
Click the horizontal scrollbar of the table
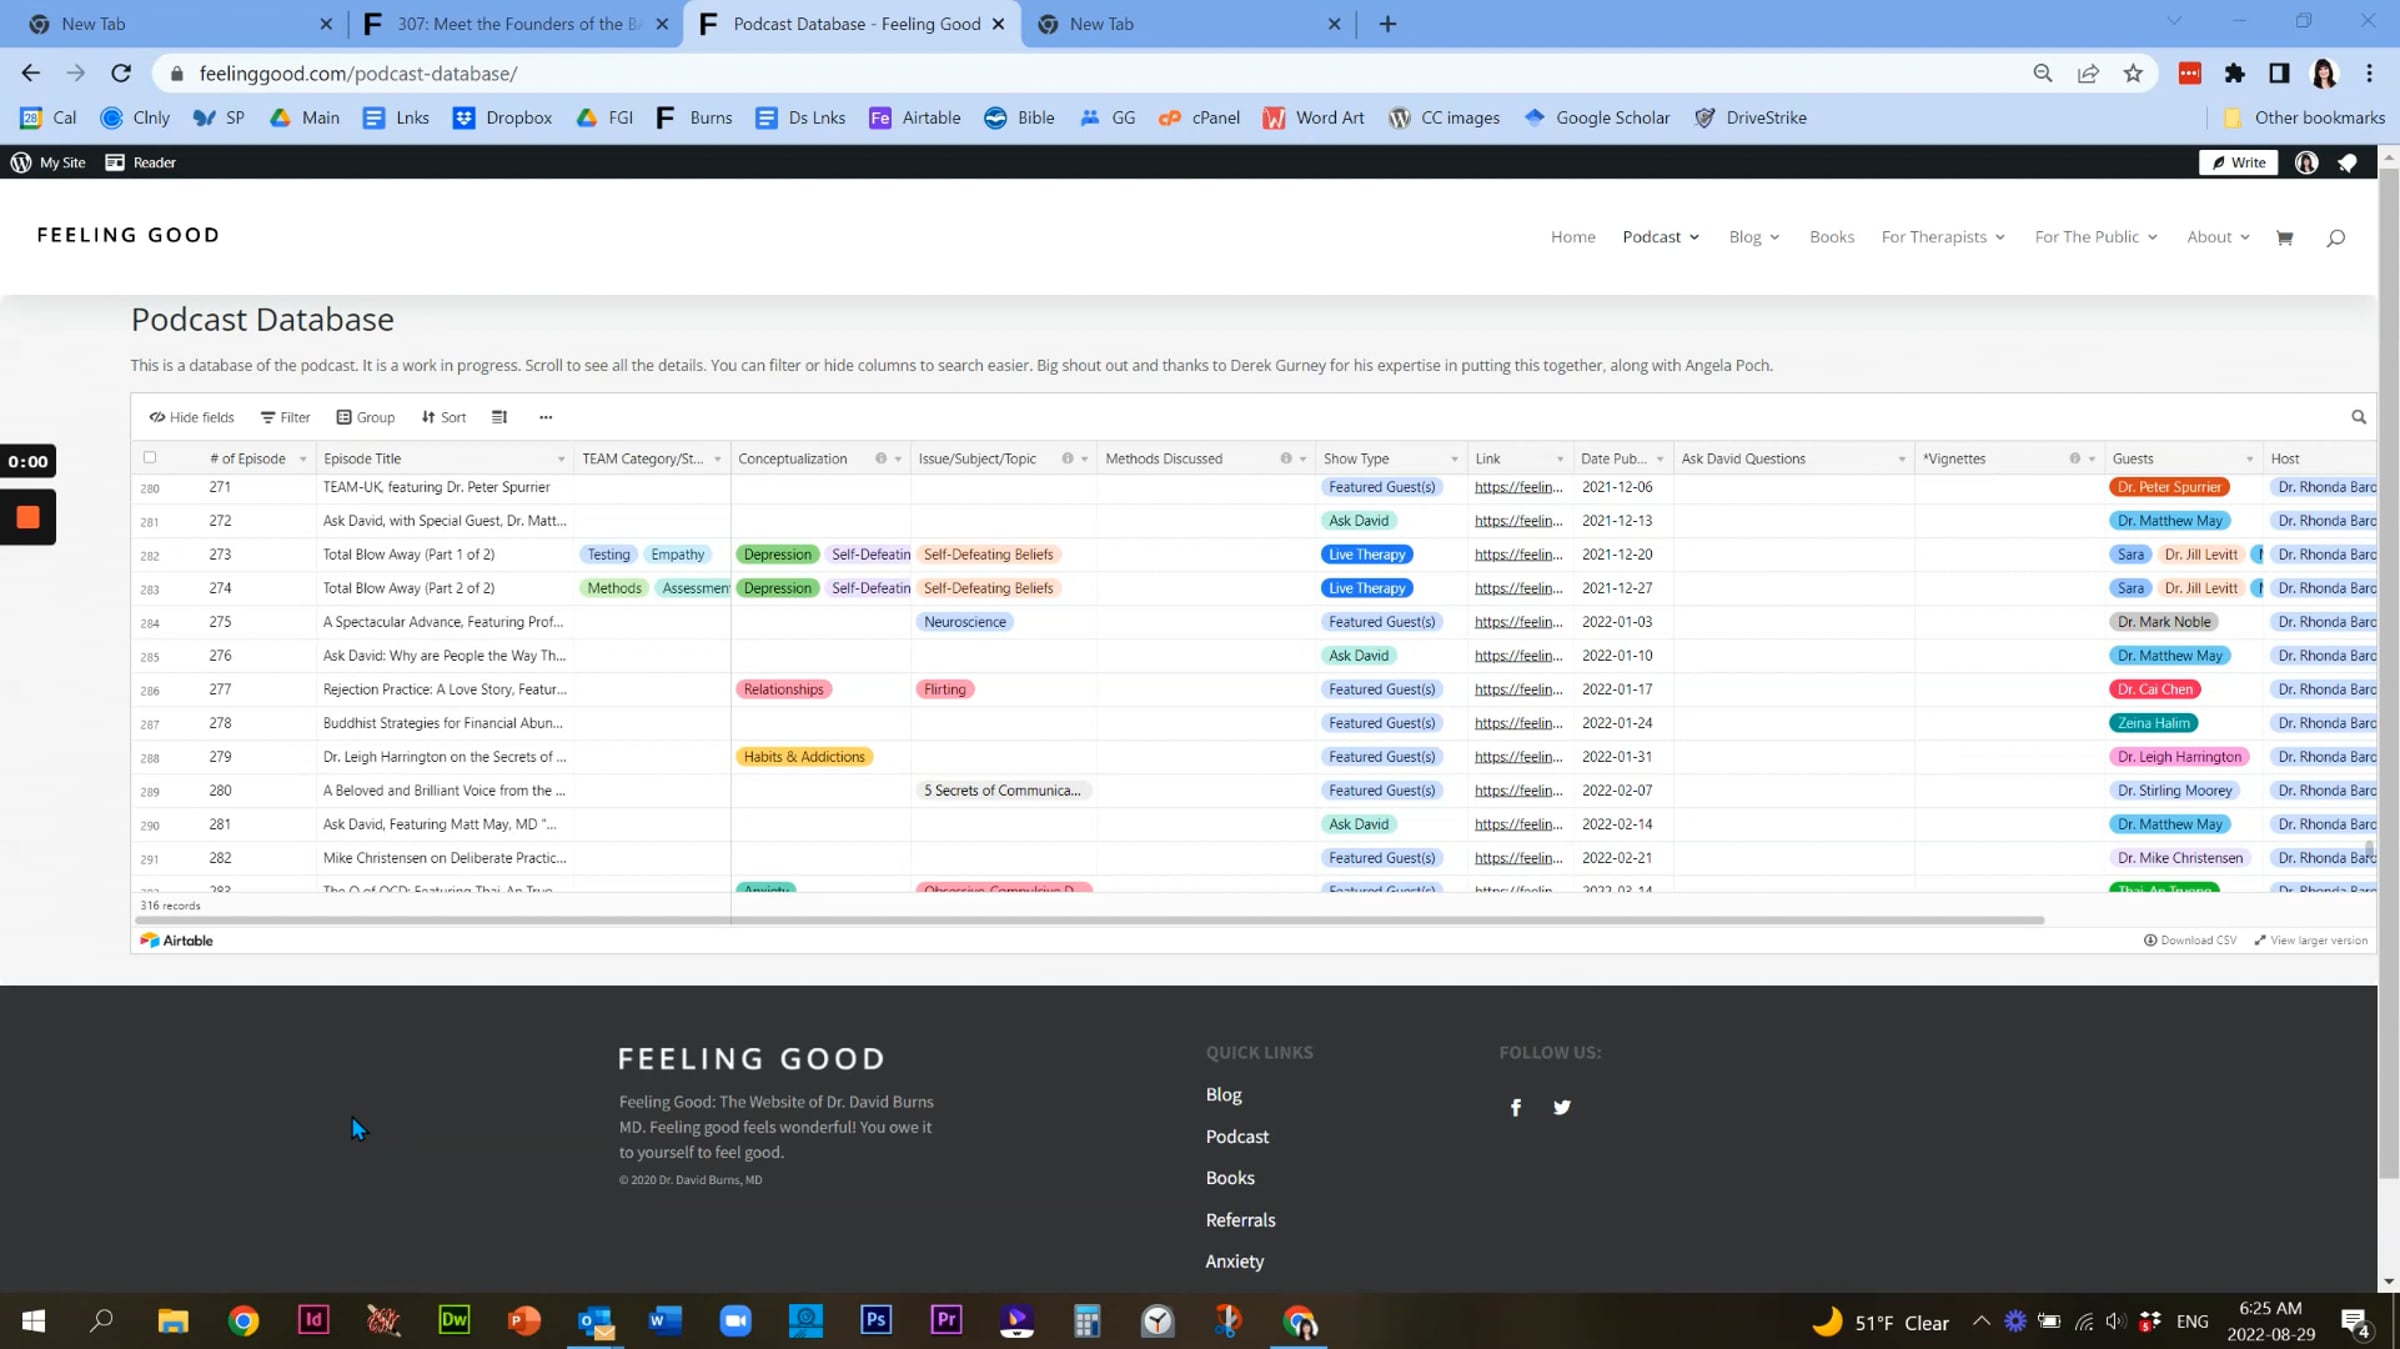click(x=1088, y=919)
